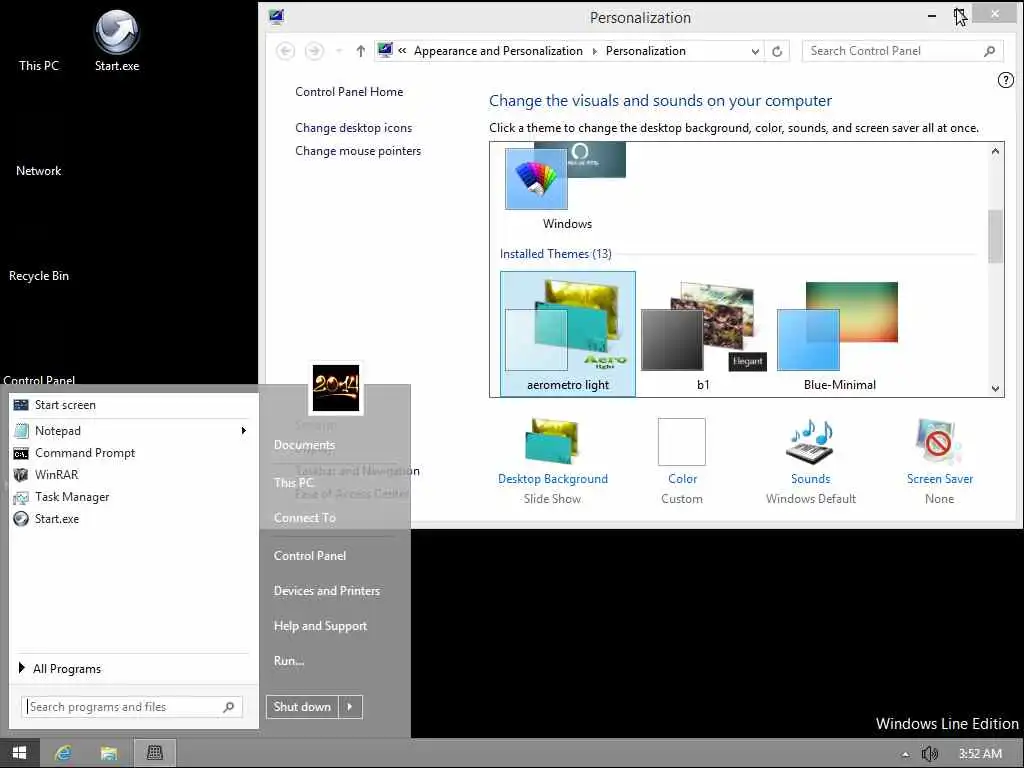
Task: Open the Shut down options arrow
Action: click(350, 707)
